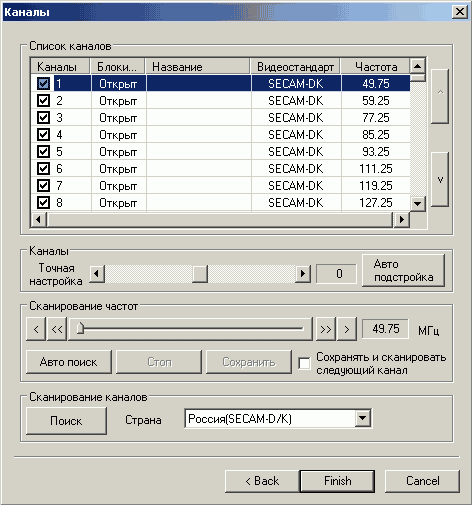Uncheck channel 2 checkbox
472x505 pixels.
pos(43,100)
